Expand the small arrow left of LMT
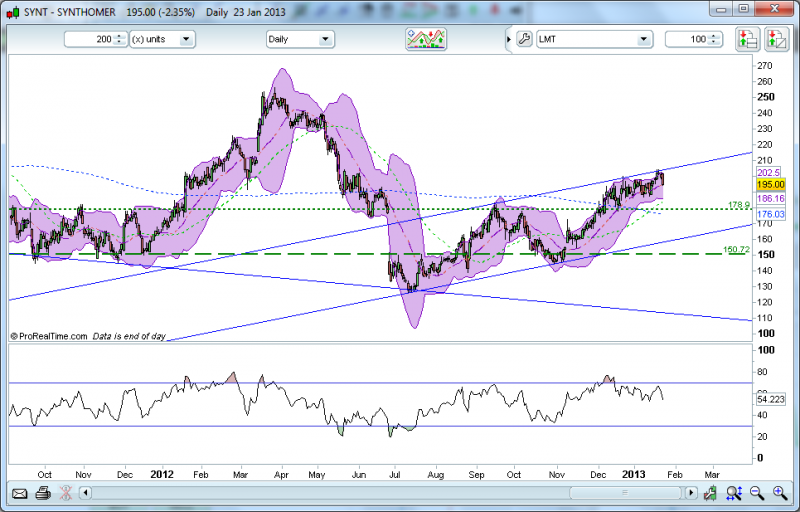Screen dimensions: 800x512 tap(508, 40)
